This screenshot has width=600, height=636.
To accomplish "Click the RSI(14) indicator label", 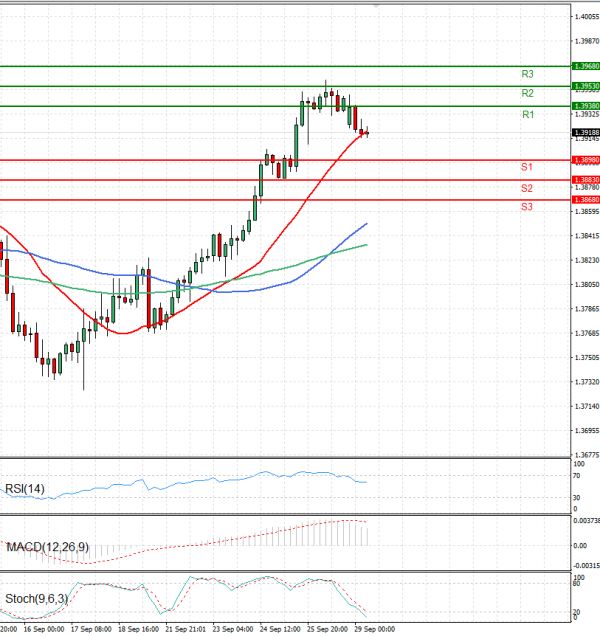I will point(25,489).
